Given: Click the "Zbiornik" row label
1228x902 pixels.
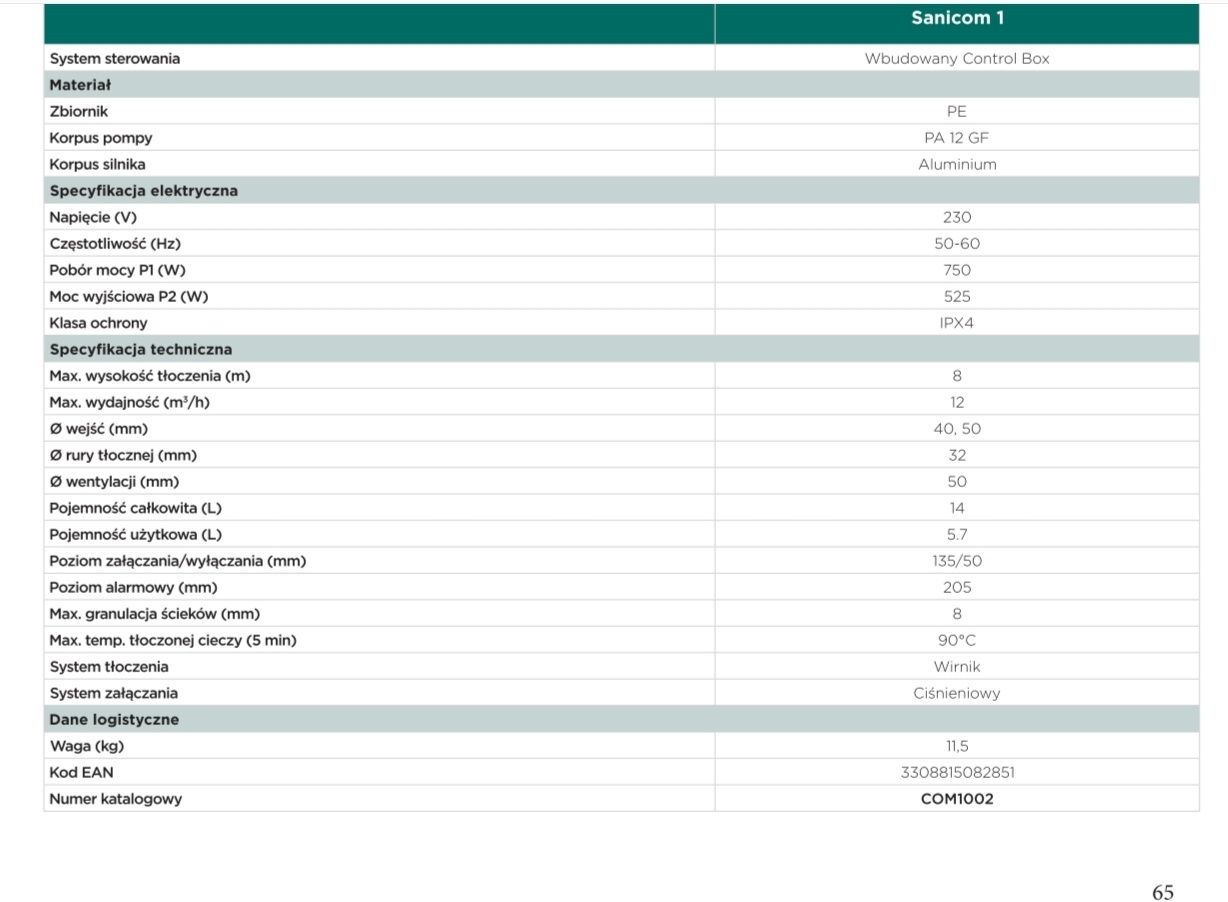Looking at the screenshot, I should (78, 111).
